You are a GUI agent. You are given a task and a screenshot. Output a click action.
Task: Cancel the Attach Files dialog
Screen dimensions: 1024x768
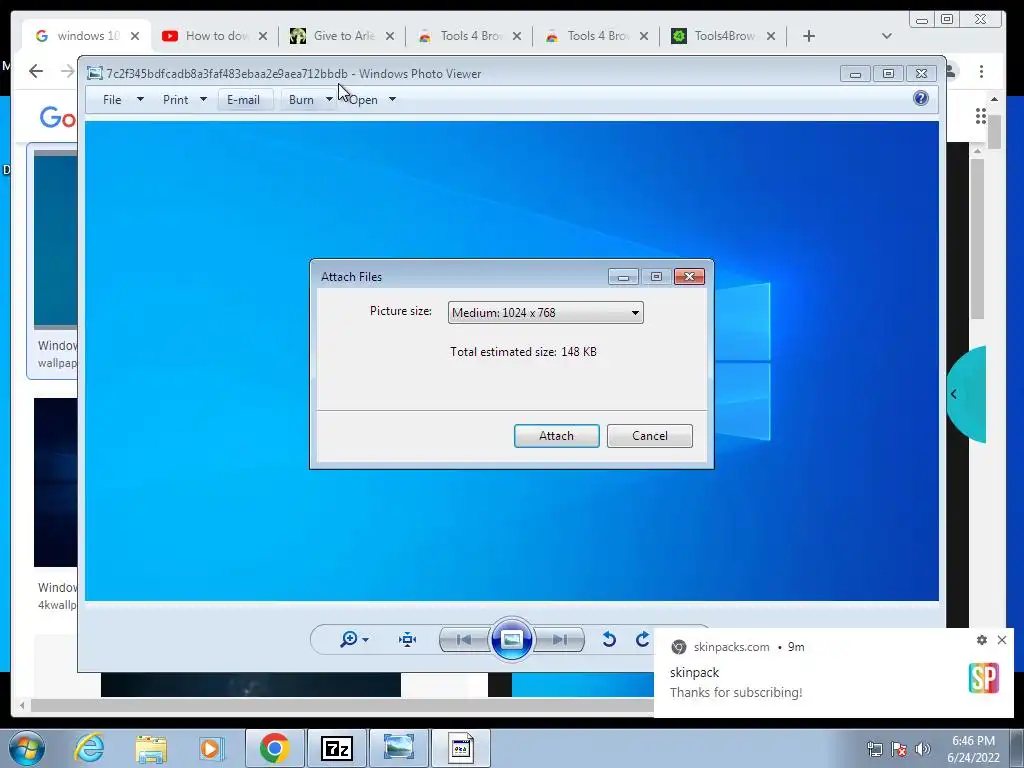tap(649, 436)
